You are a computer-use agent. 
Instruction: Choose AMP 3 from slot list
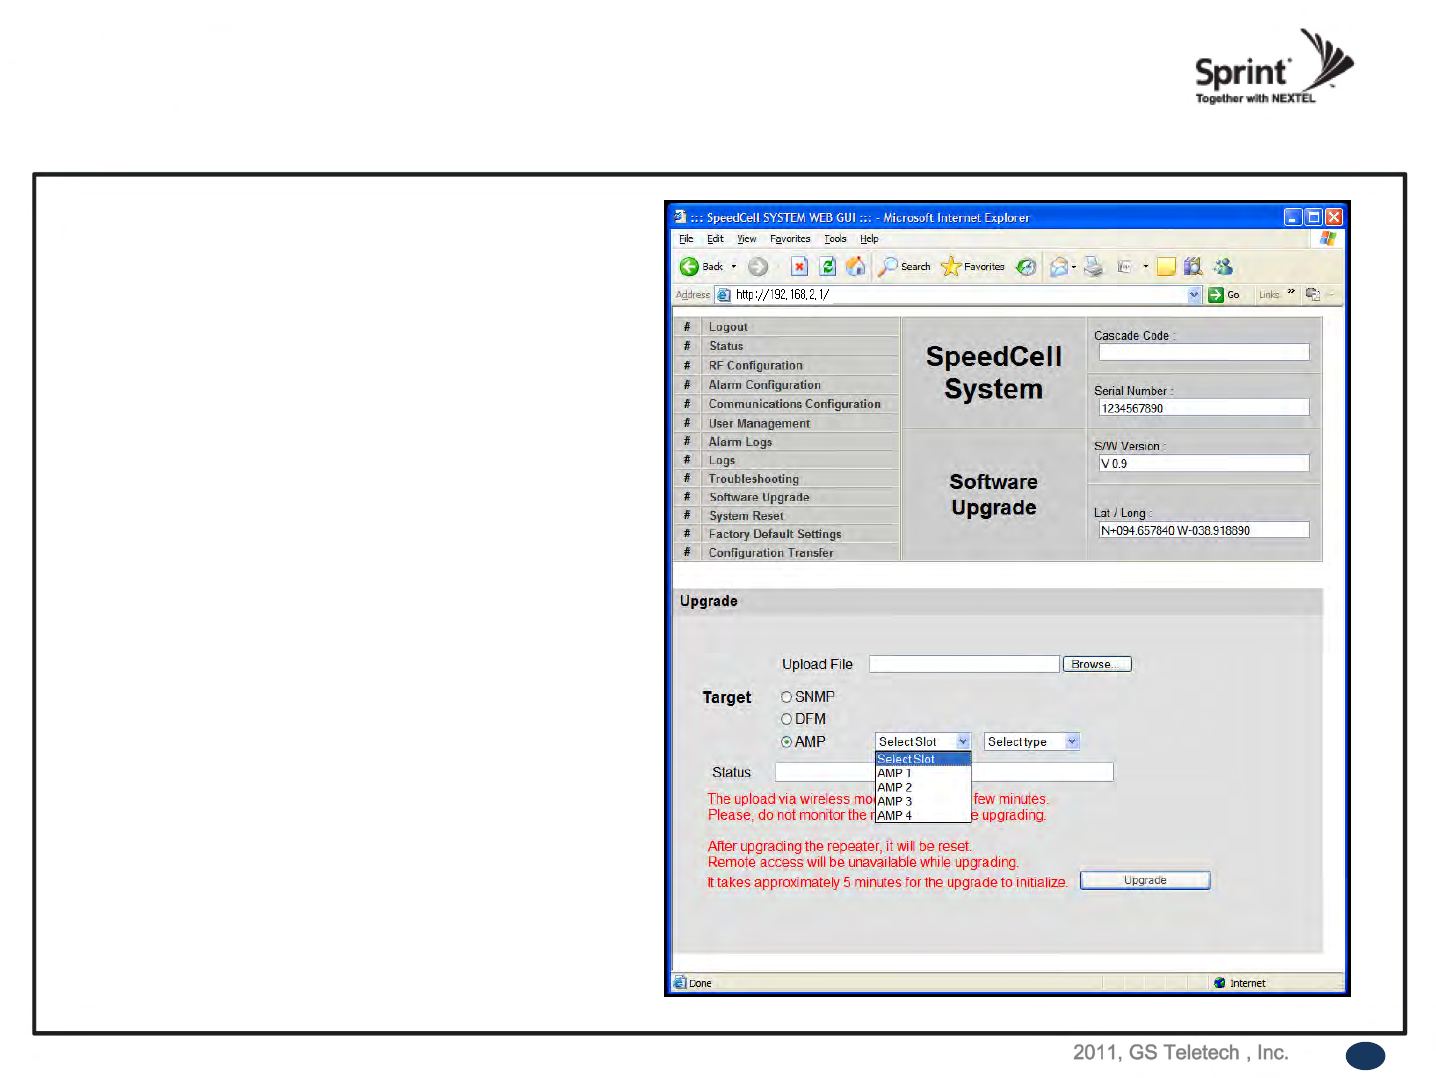tap(923, 801)
